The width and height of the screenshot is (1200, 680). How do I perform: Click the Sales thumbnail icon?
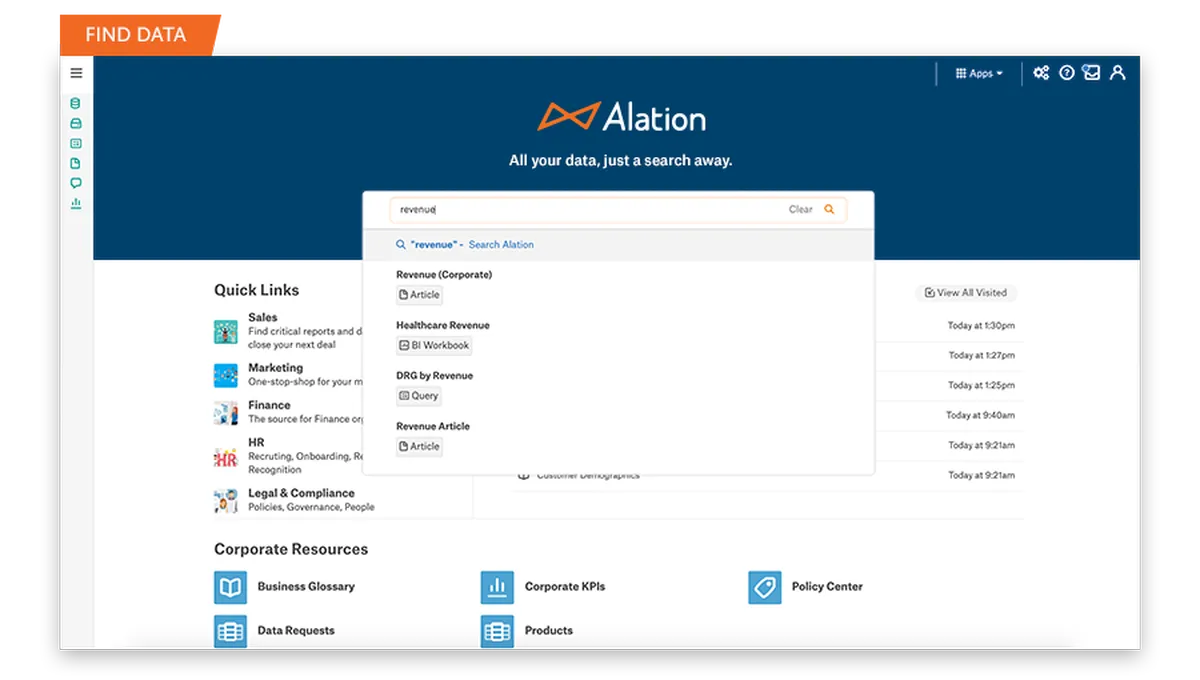pos(226,332)
